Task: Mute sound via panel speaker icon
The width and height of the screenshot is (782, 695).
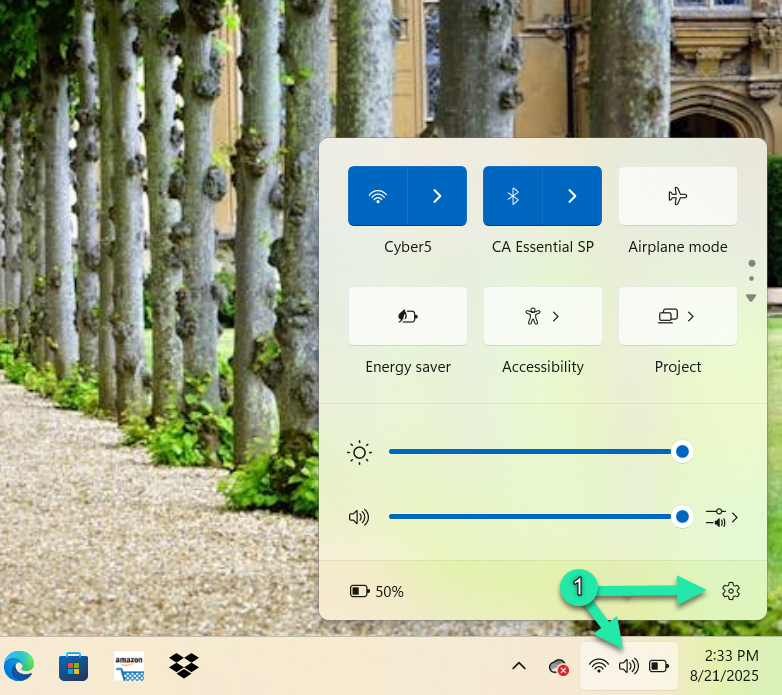Action: (359, 517)
